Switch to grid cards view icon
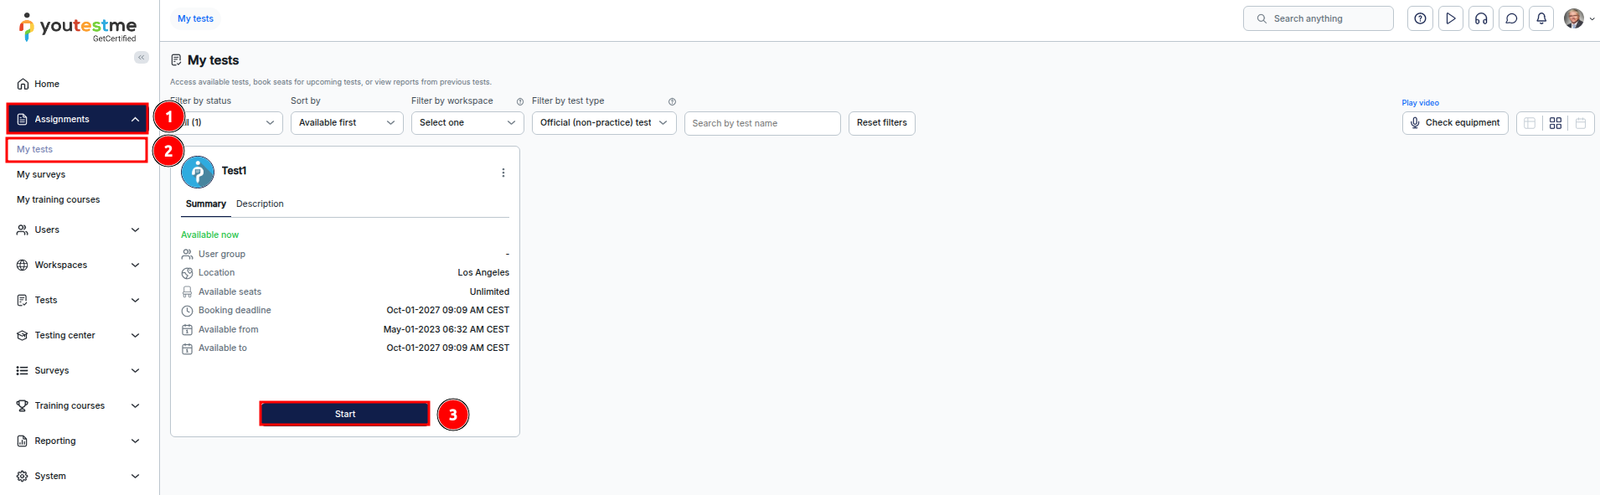The height and width of the screenshot is (495, 1600). coord(1555,123)
